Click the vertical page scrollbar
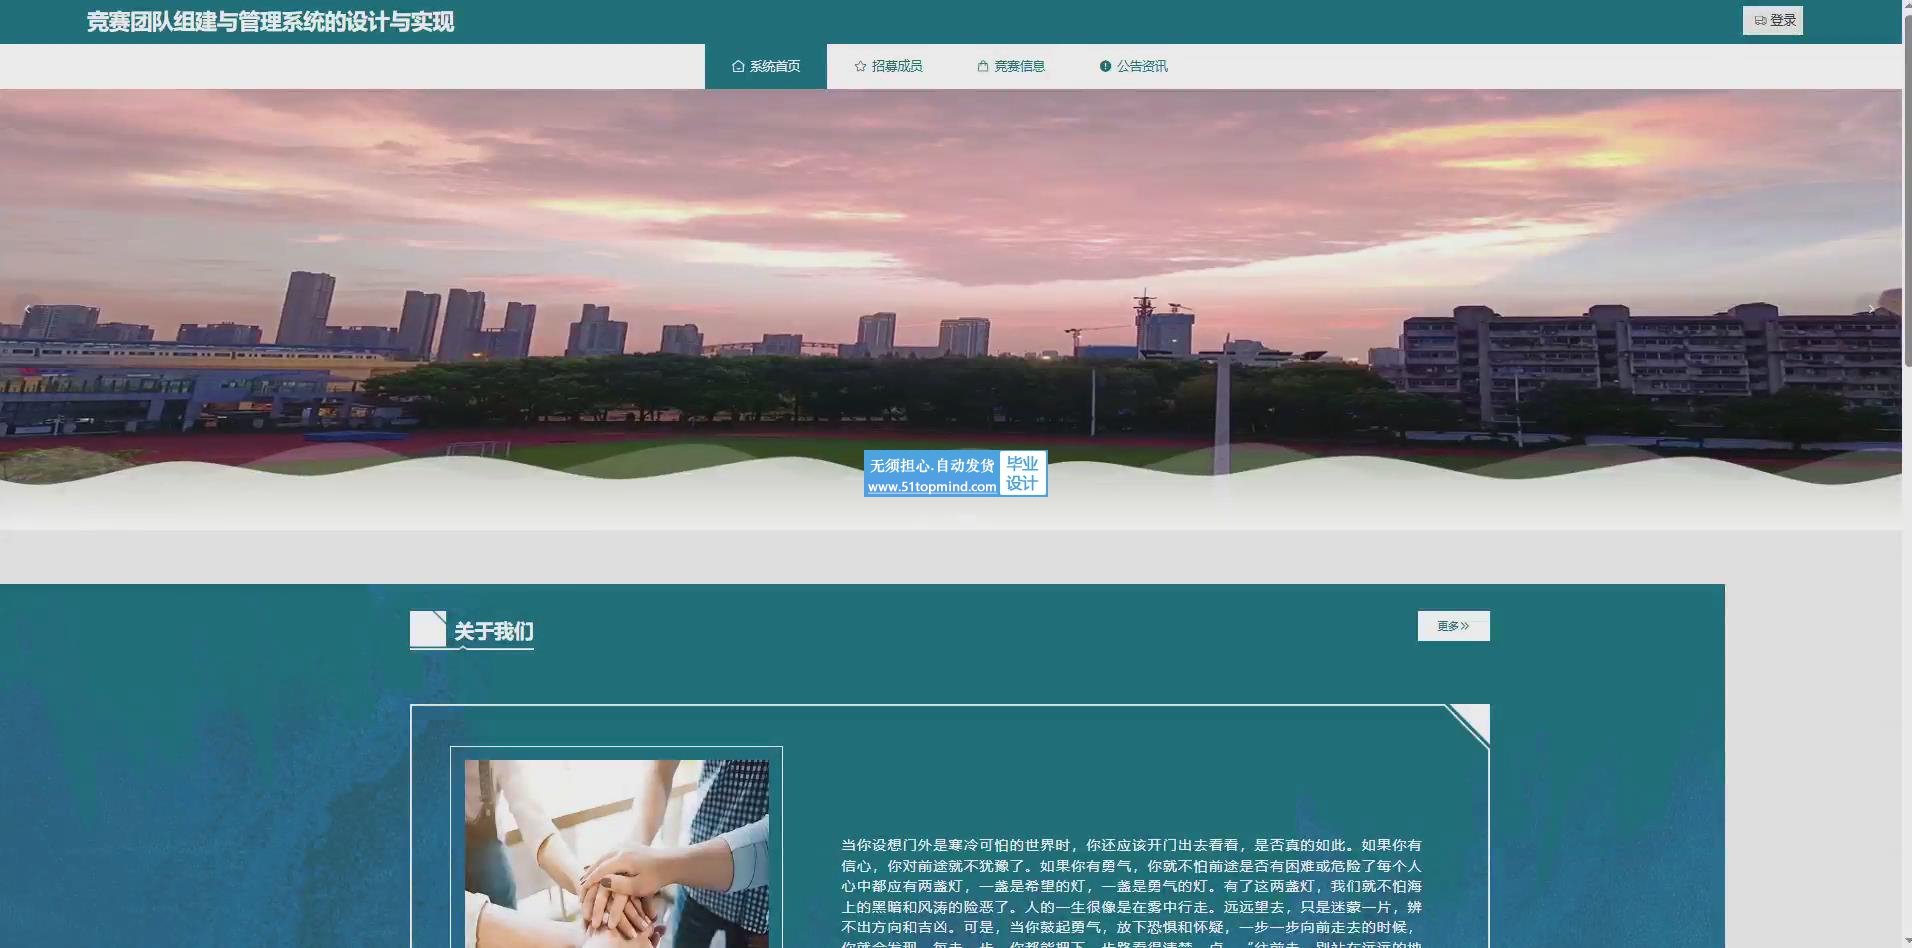Image resolution: width=1912 pixels, height=948 pixels. click(x=1906, y=200)
